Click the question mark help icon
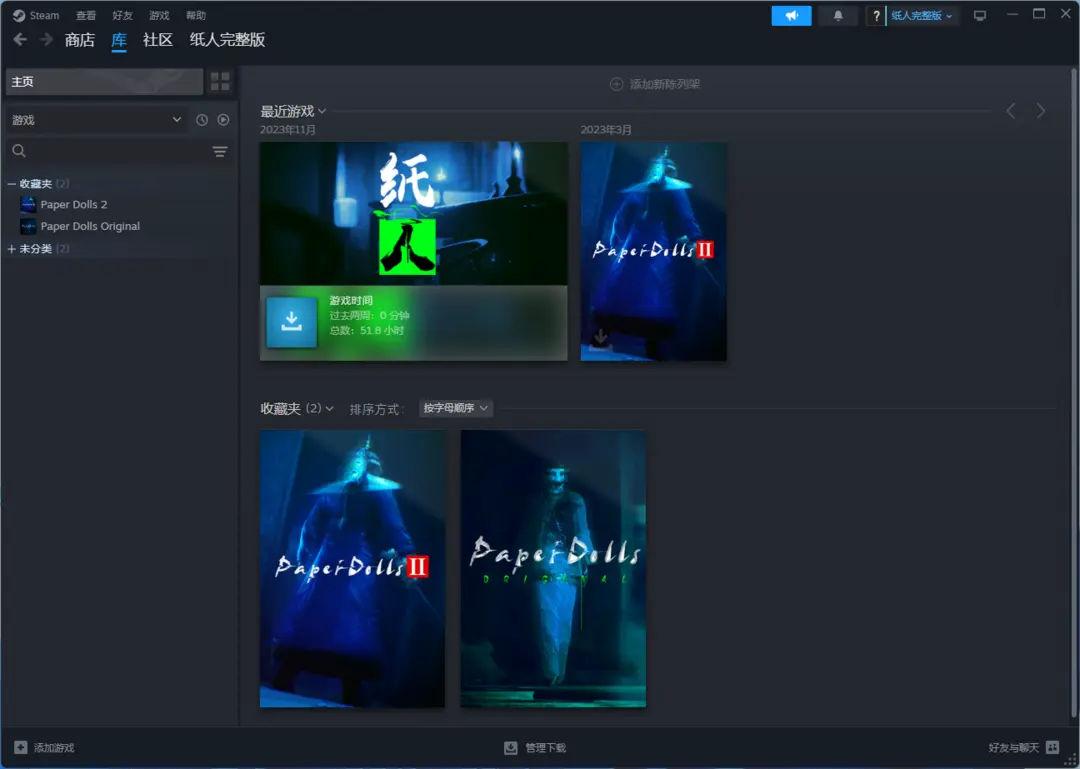1080x769 pixels. pyautogui.click(x=876, y=15)
